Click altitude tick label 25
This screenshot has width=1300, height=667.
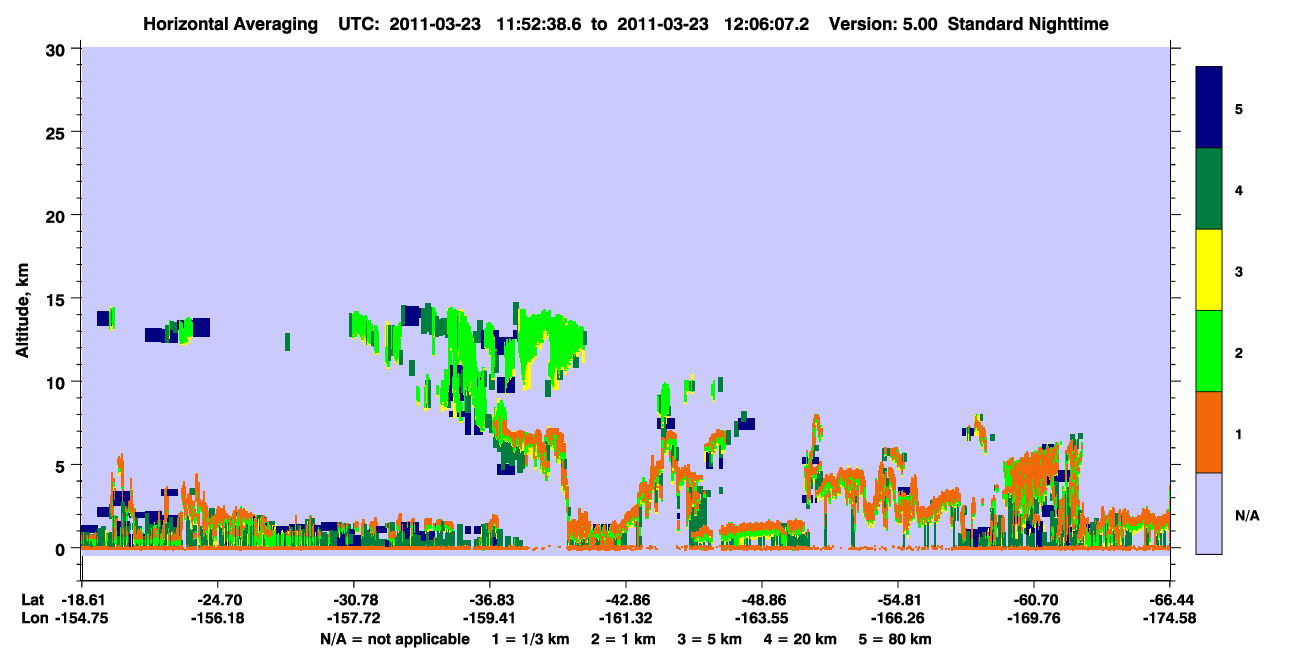58,132
